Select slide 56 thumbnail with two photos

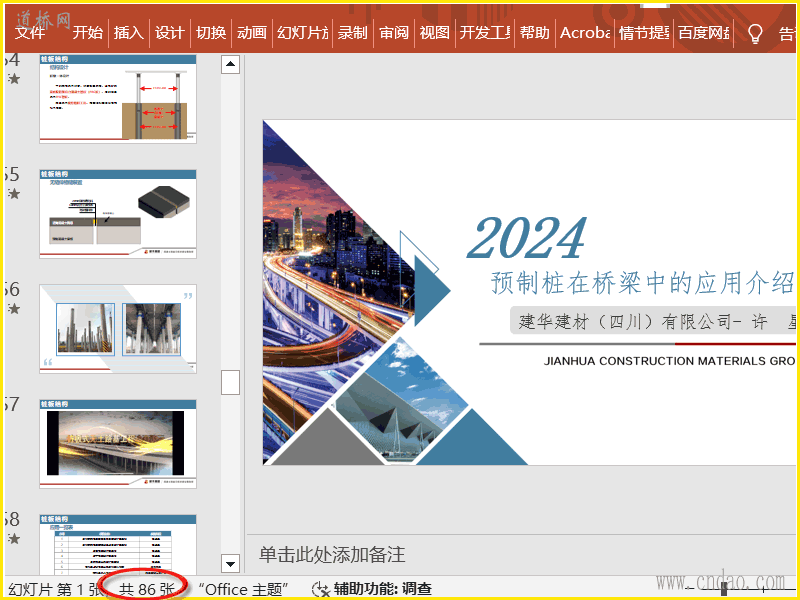click(x=118, y=329)
